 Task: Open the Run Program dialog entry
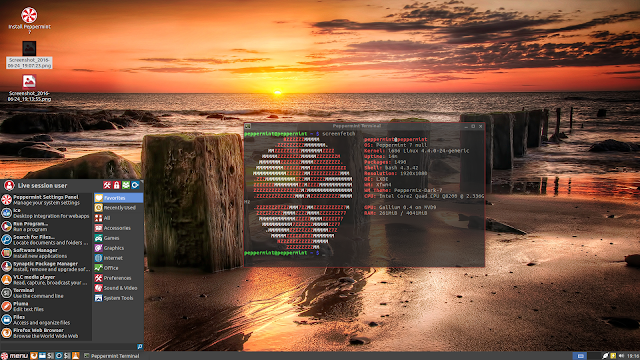pos(46,227)
